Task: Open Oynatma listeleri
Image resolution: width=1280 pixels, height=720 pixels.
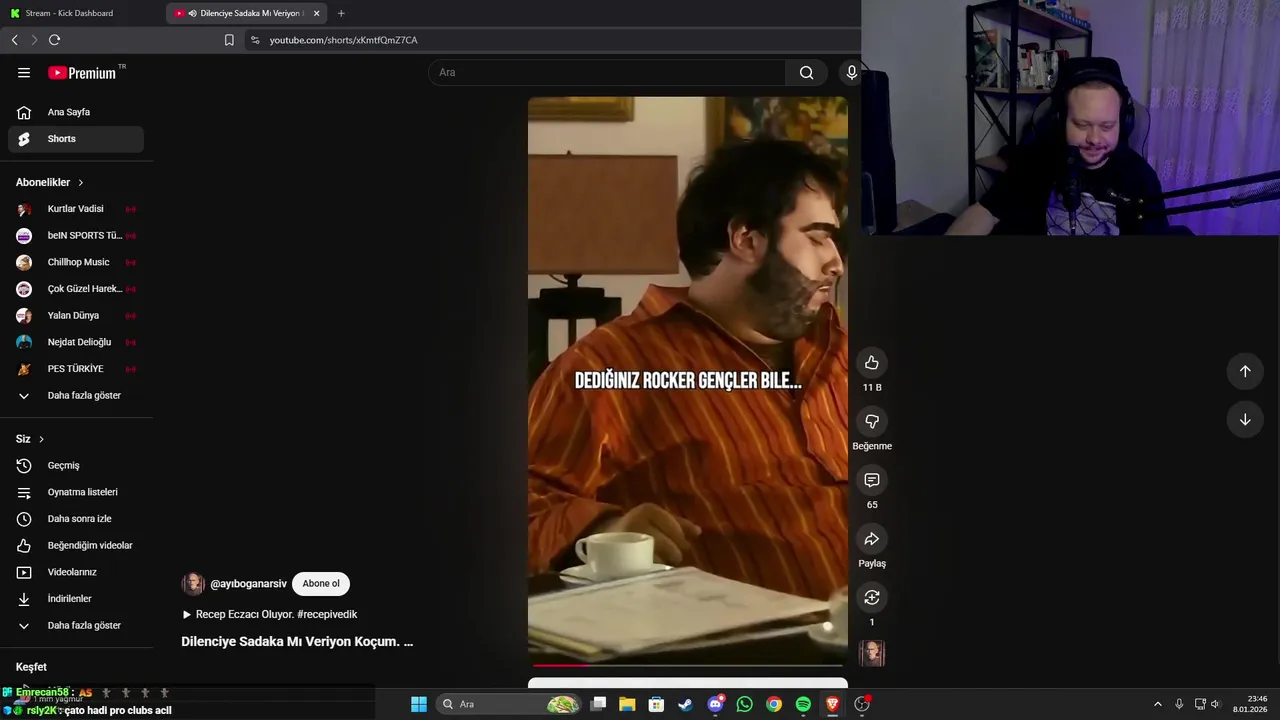Action: click(76, 492)
